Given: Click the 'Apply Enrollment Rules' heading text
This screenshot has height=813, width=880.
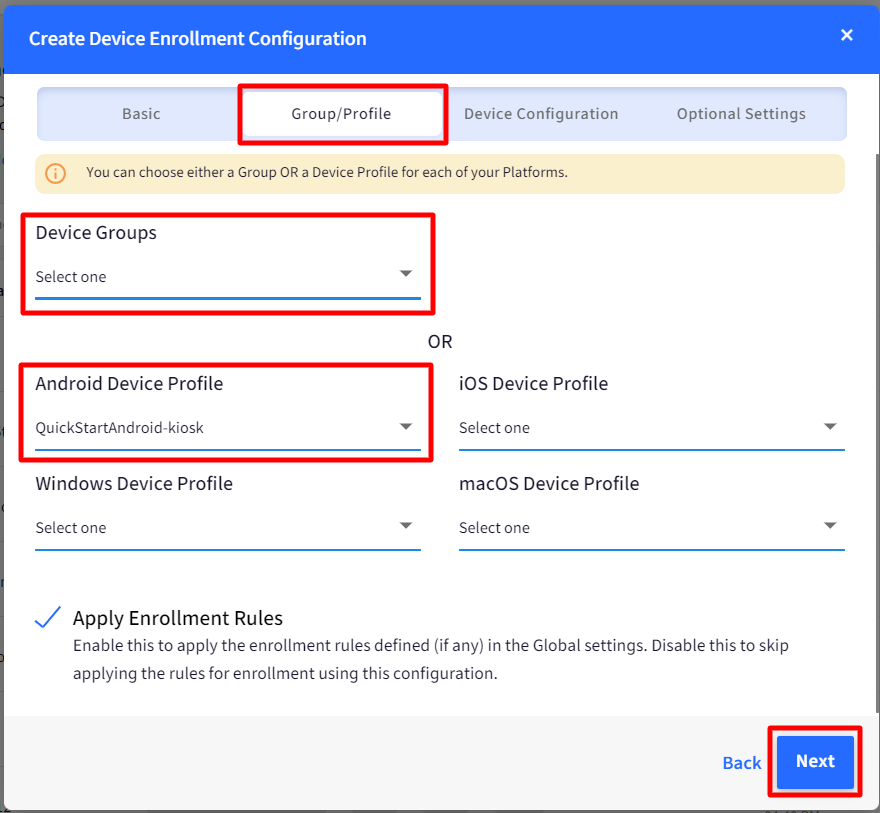Looking at the screenshot, I should point(178,618).
